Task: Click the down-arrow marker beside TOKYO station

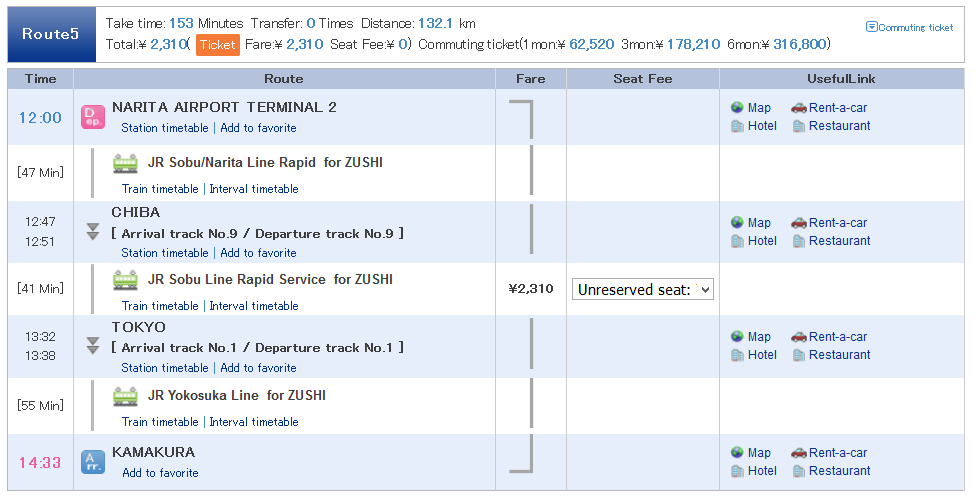Action: (x=93, y=345)
